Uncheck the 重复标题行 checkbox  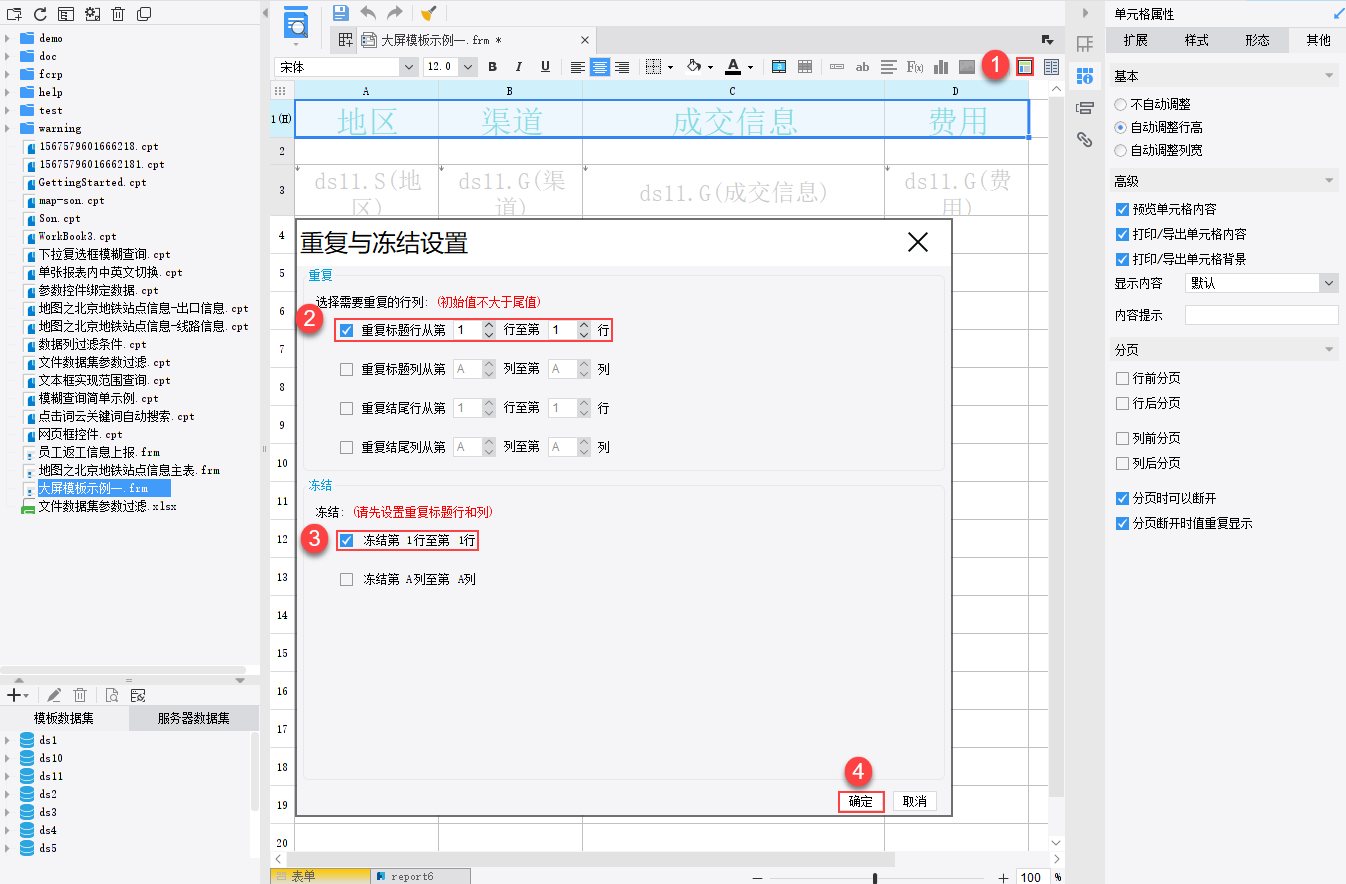tap(345, 329)
